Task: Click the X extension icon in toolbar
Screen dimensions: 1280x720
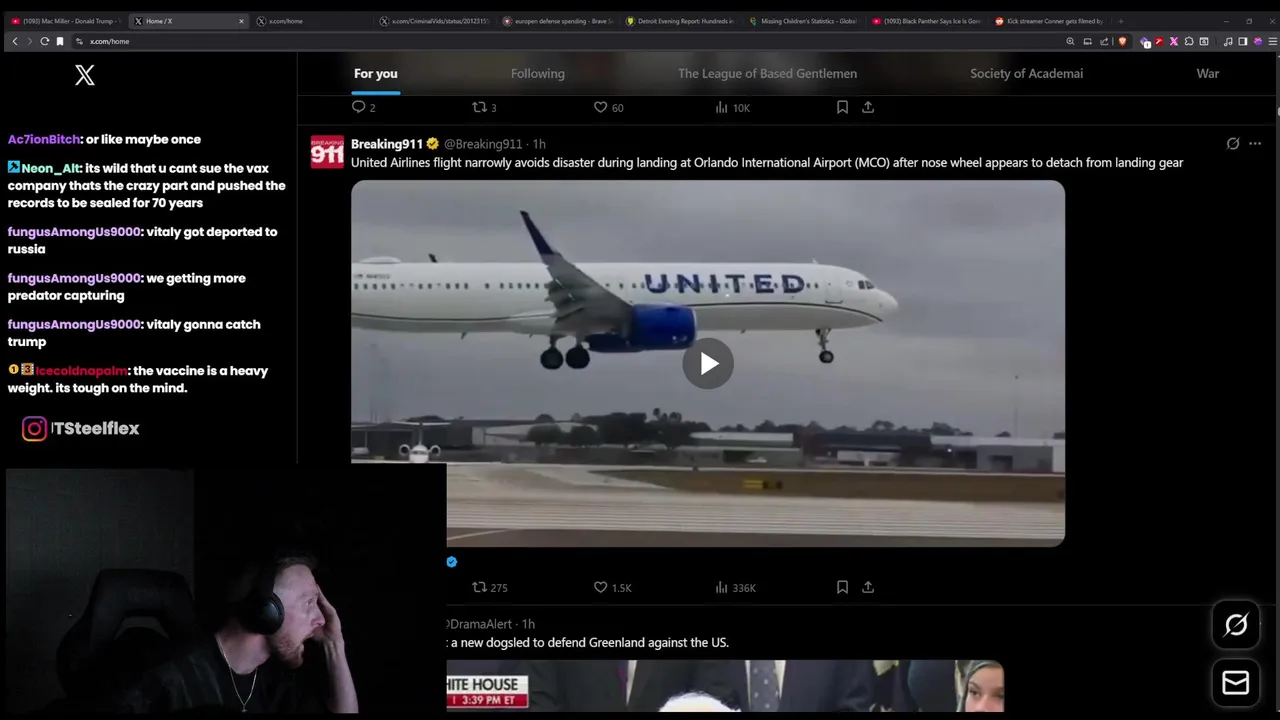Action: pyautogui.click(x=1174, y=41)
